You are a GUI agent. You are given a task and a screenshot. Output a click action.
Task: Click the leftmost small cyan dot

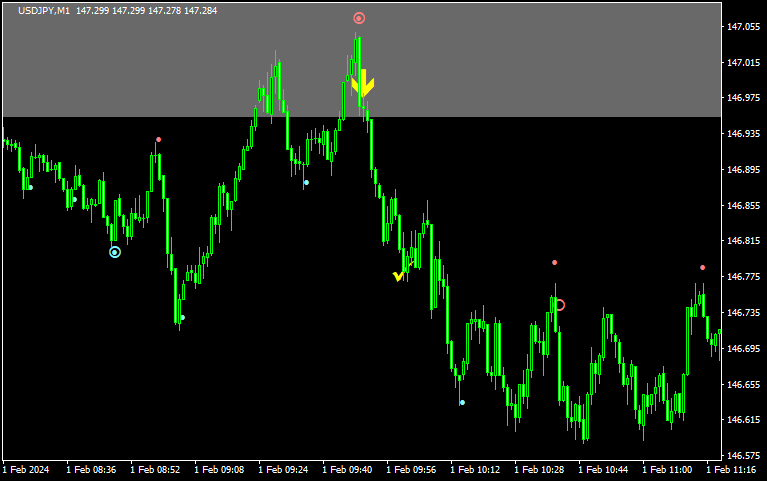tap(30, 187)
